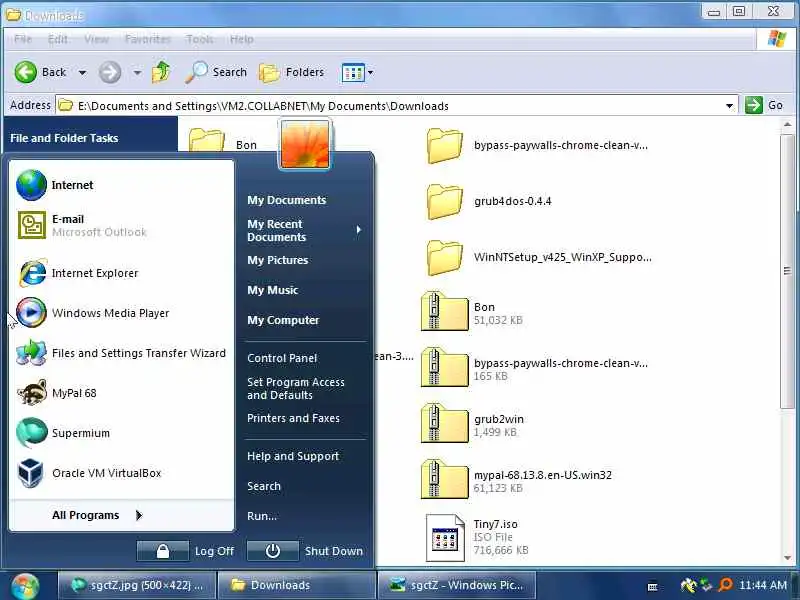Switch to sgctZ.jpg taskbar window
800x600 pixels.
tap(137, 585)
